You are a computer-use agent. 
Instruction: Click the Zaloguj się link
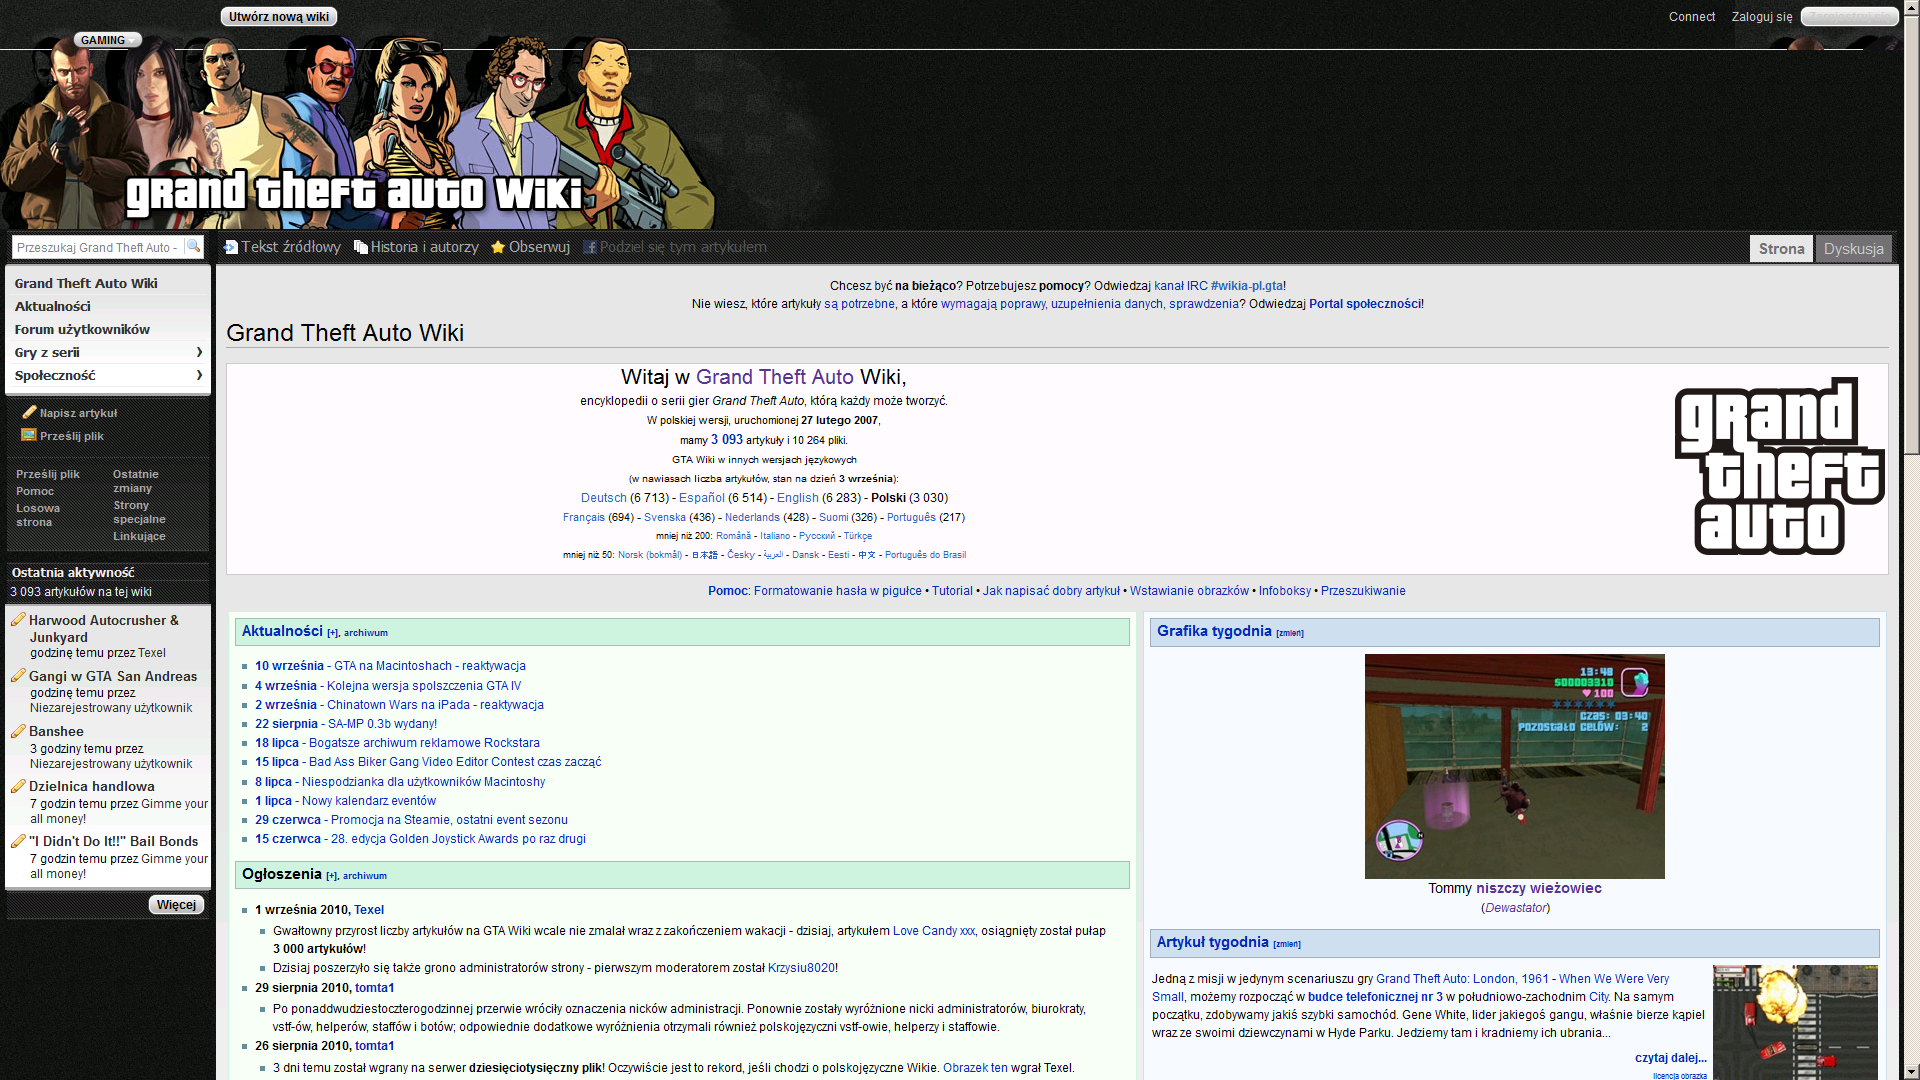coord(1761,16)
